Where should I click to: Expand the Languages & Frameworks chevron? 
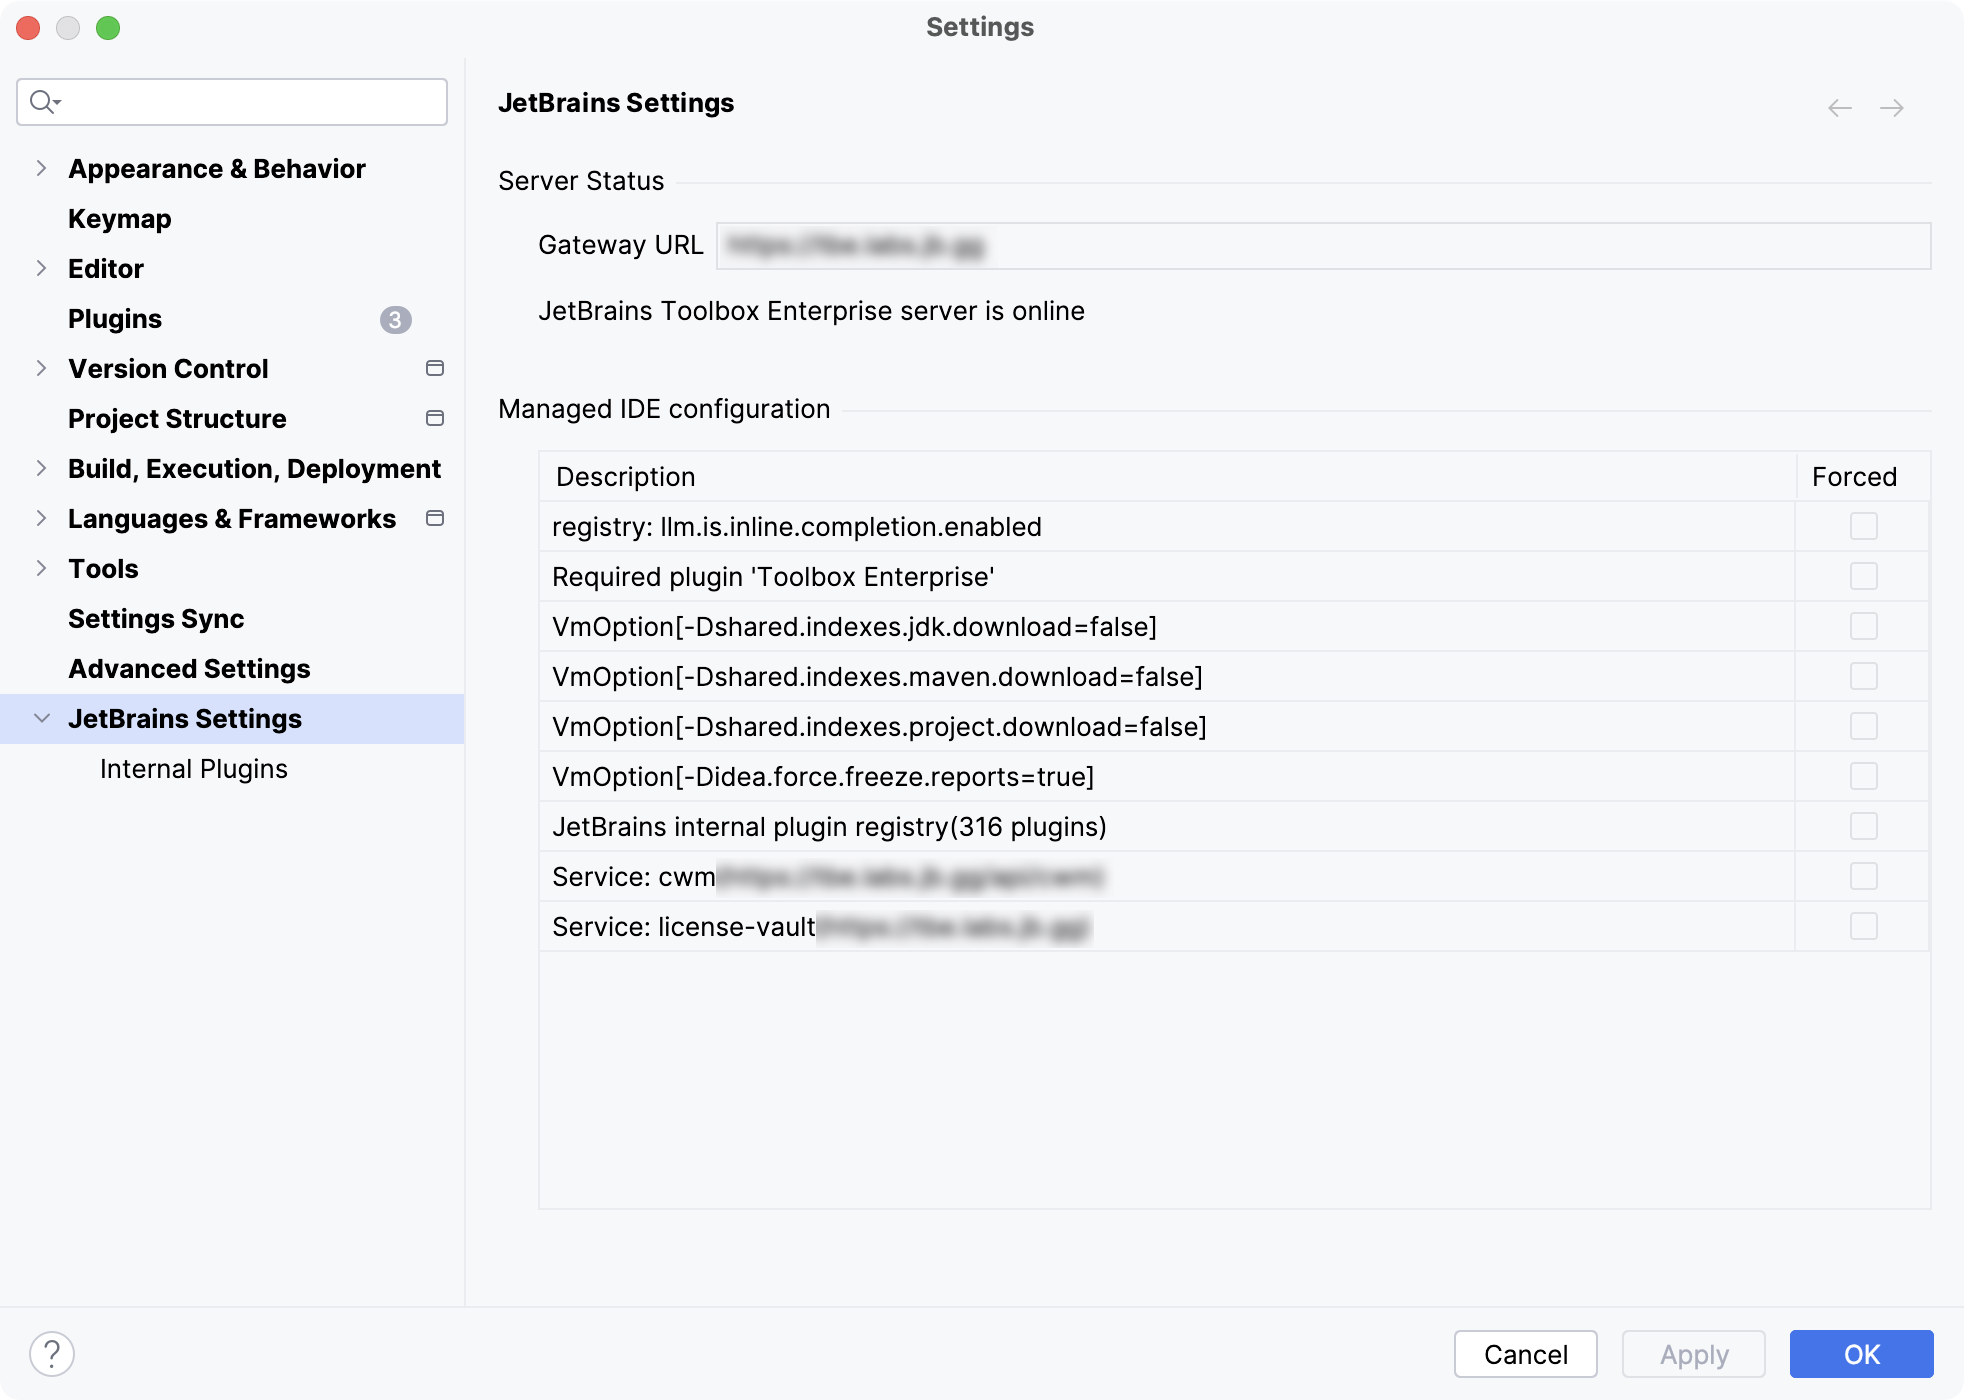41,518
